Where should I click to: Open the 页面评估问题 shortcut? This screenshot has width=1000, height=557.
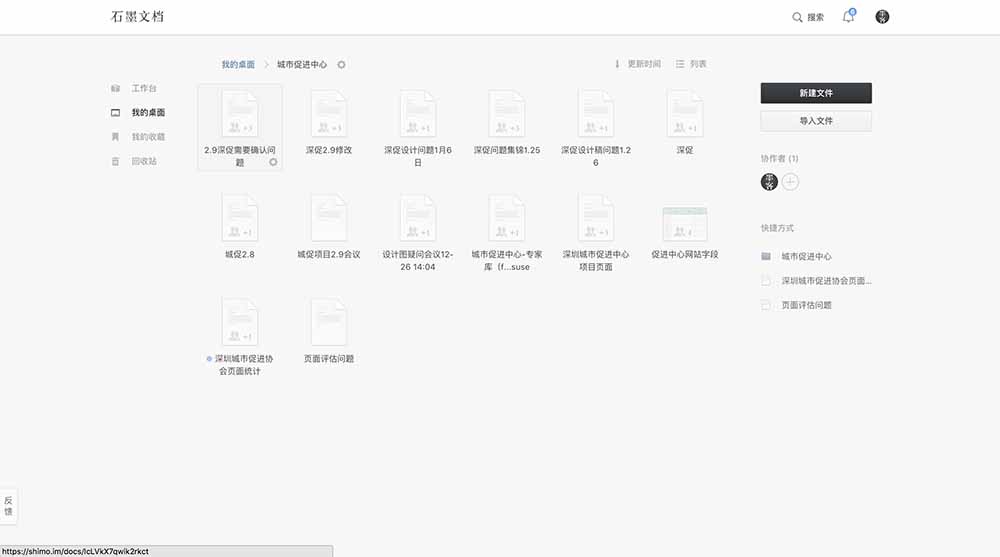(806, 305)
